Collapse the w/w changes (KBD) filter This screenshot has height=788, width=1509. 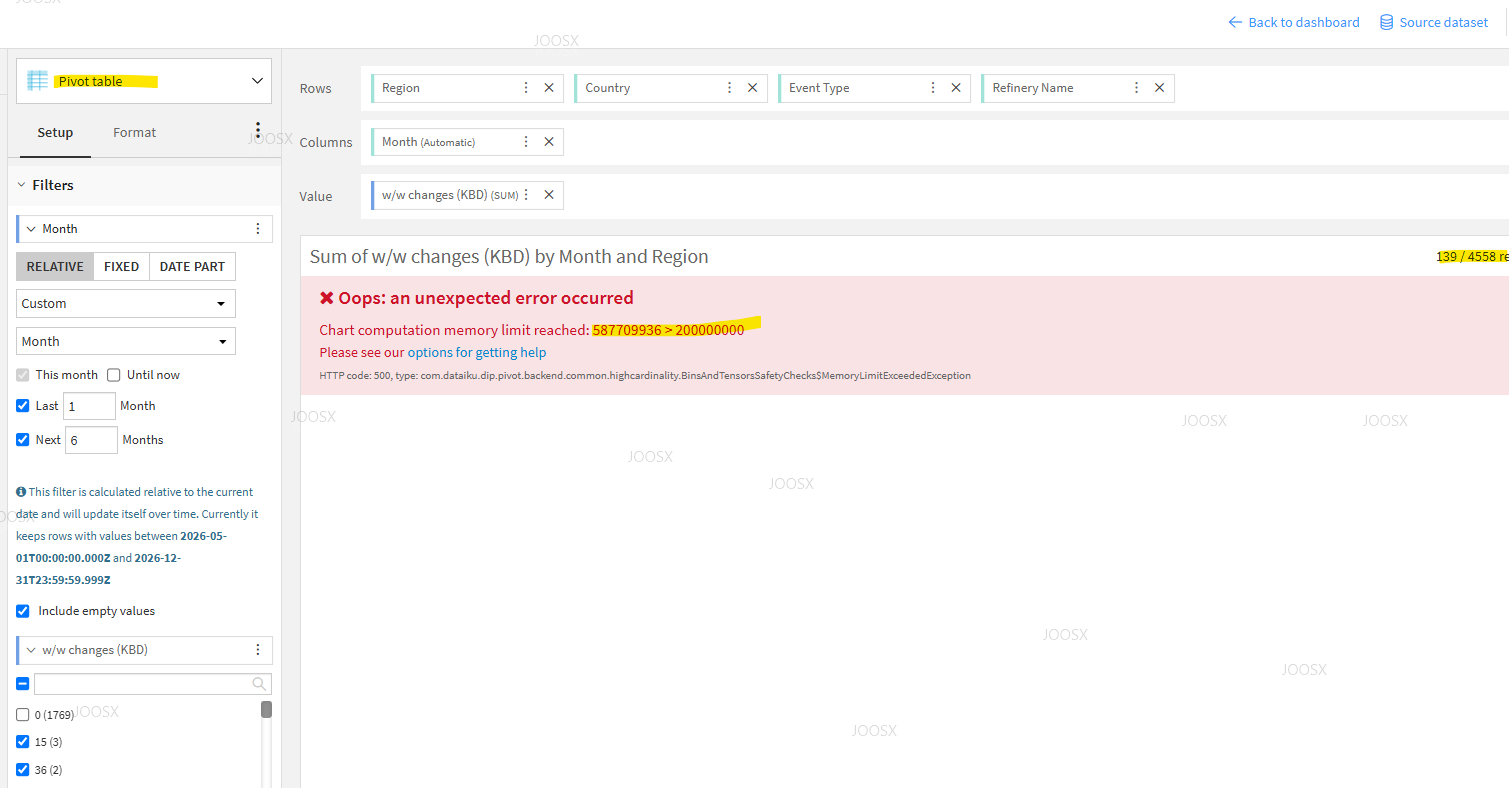tap(31, 650)
